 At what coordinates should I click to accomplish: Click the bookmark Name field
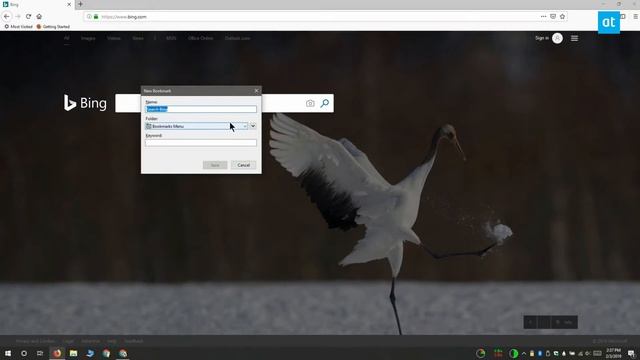tap(201, 109)
